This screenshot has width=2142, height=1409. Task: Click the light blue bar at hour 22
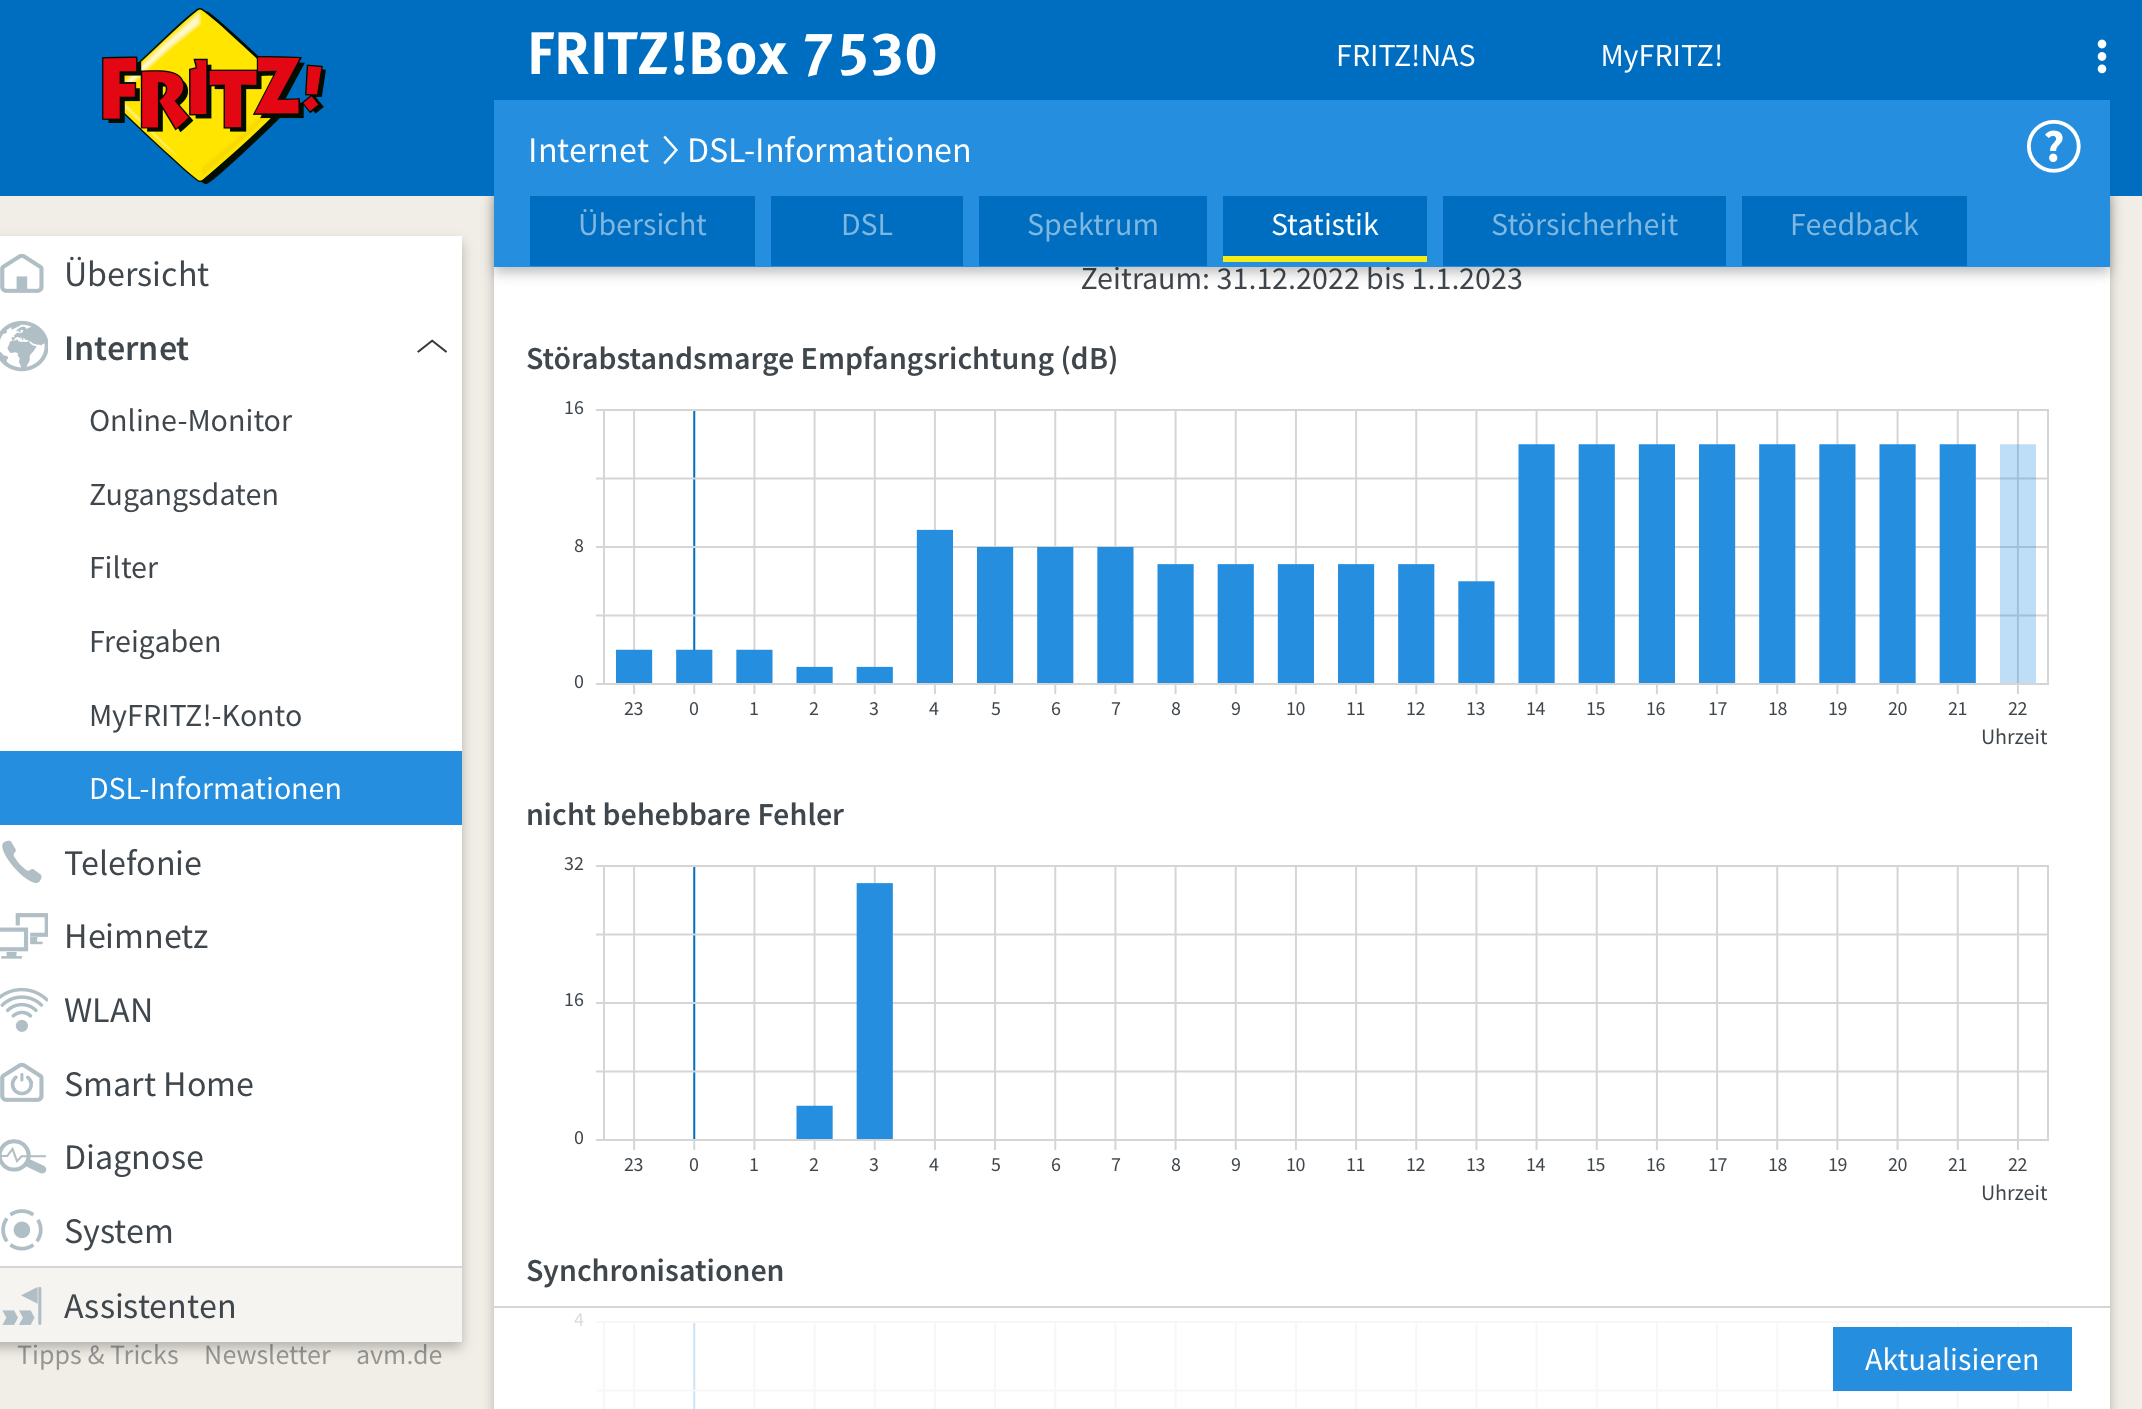pos(2017,563)
